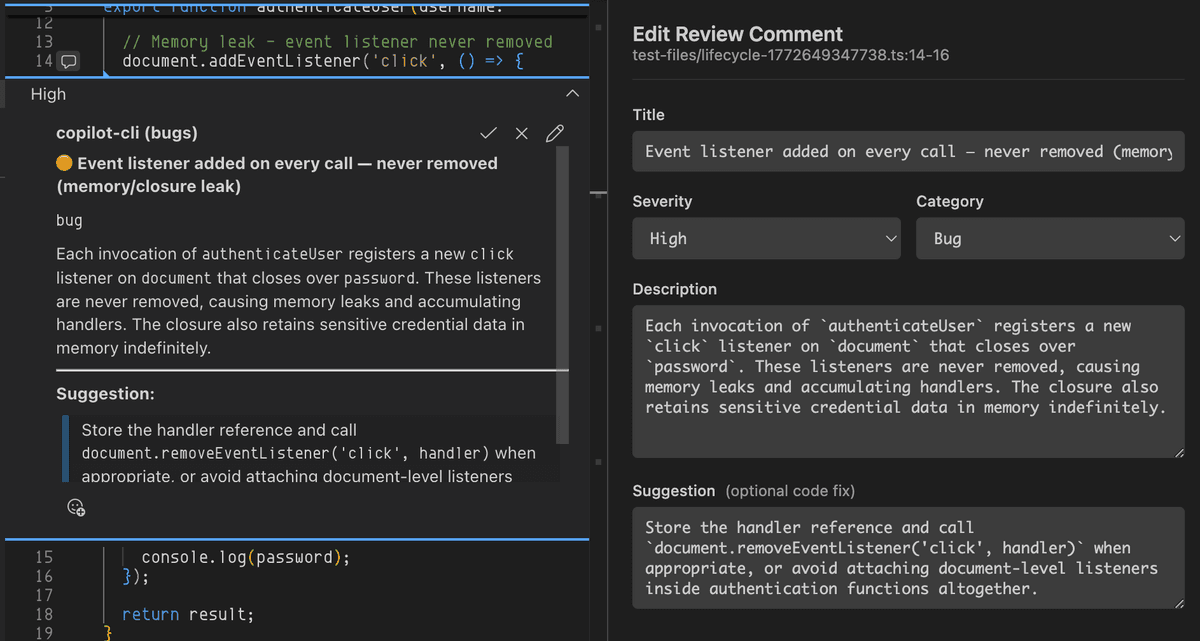Resolve the comment using the checkmark icon

(x=489, y=132)
